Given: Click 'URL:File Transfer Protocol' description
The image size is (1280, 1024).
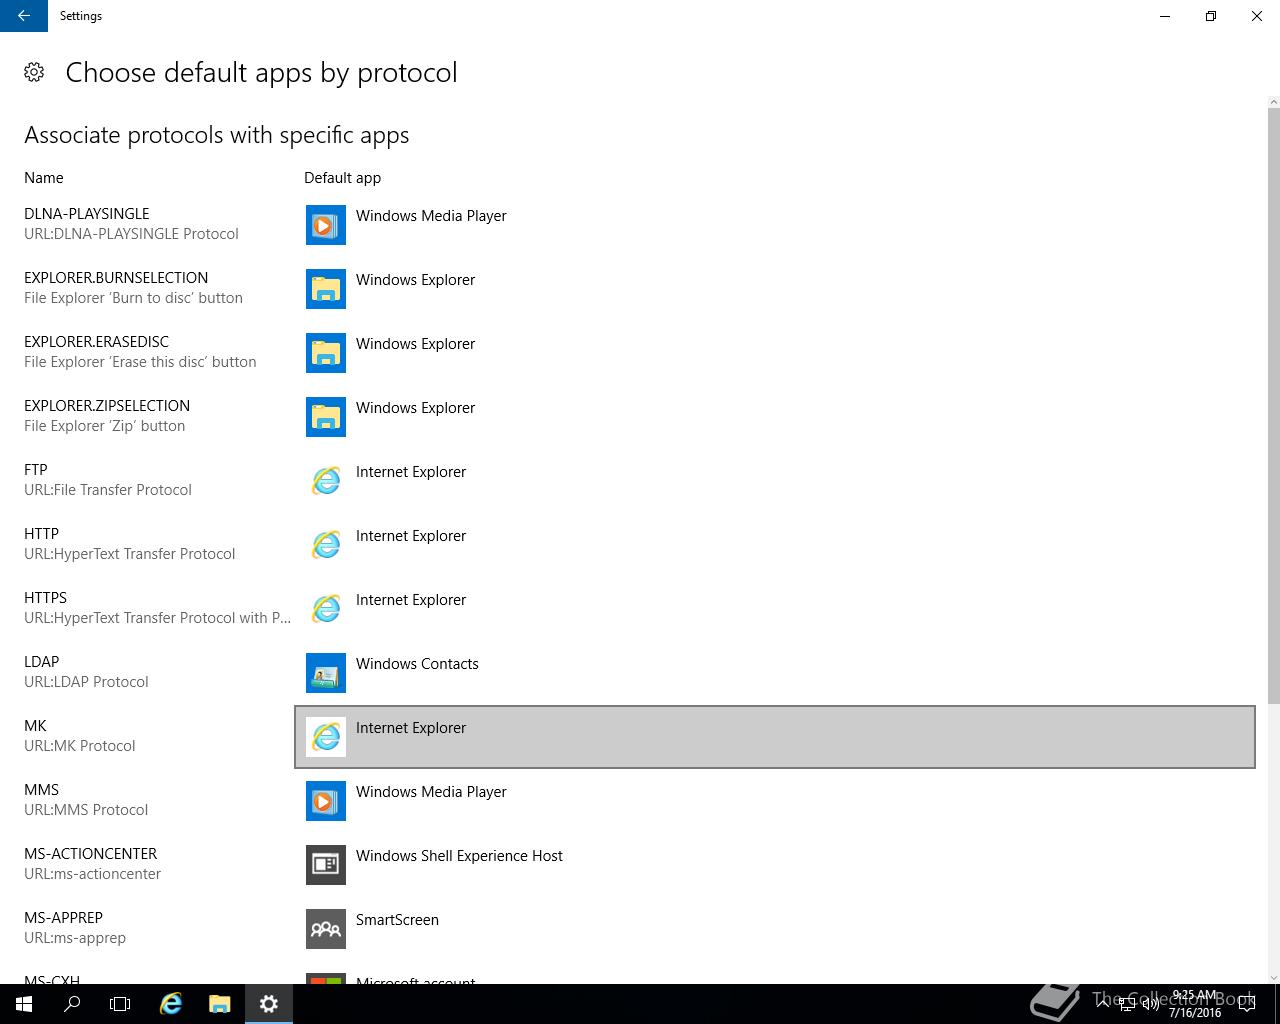Looking at the screenshot, I should pos(108,490).
